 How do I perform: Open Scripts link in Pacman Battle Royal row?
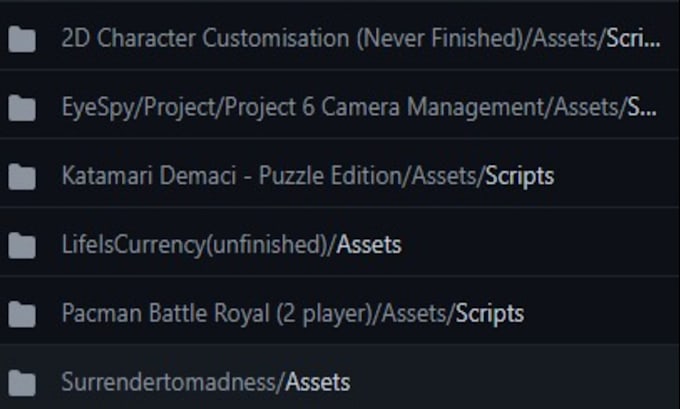[489, 314]
